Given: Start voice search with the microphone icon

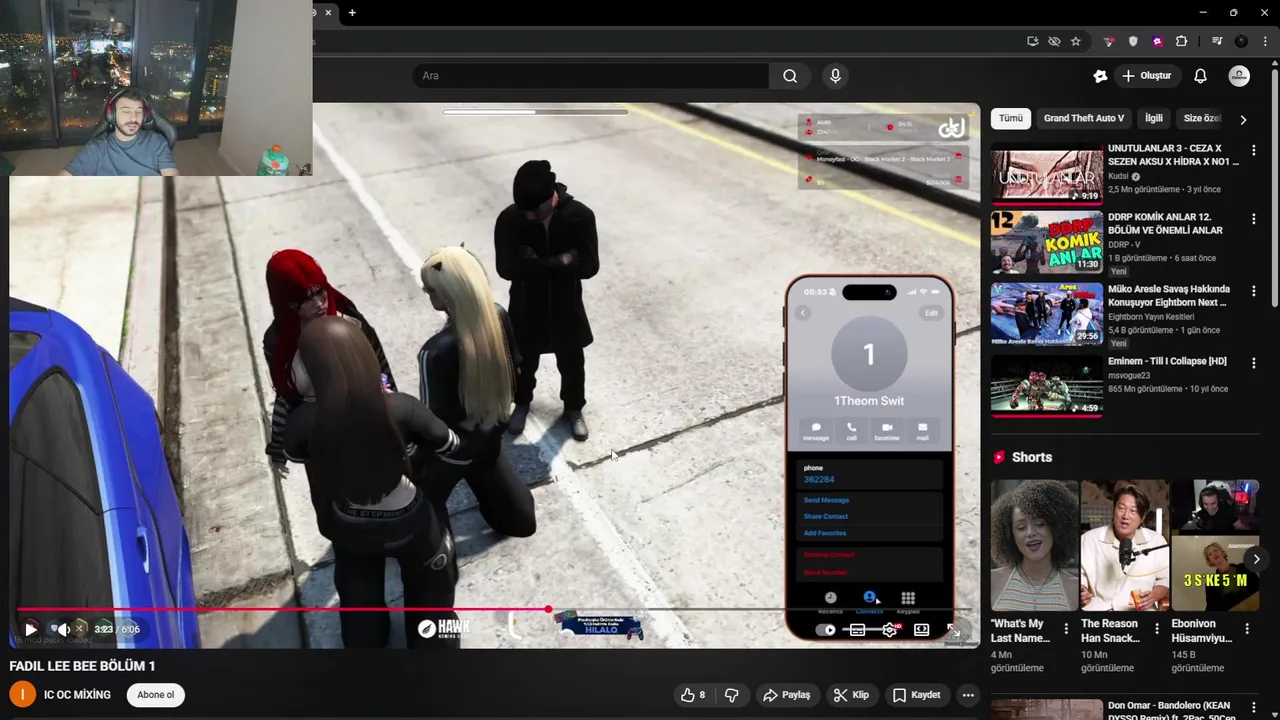Looking at the screenshot, I should click(835, 76).
